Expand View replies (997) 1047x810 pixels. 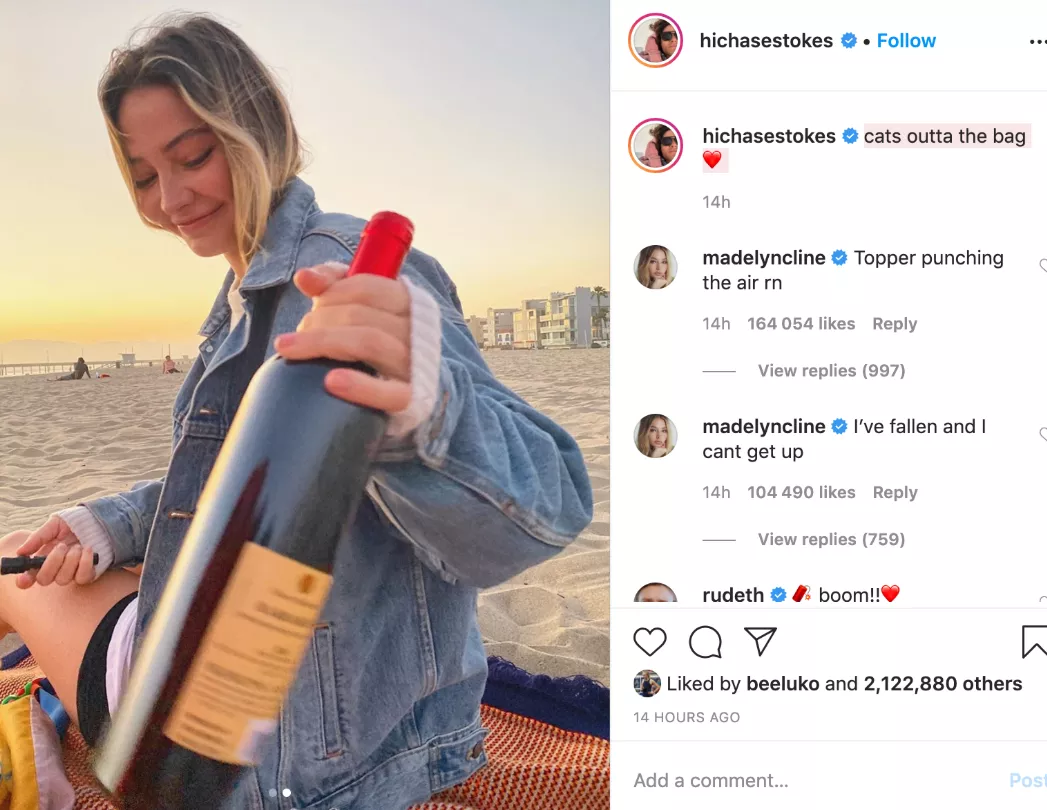tap(831, 370)
